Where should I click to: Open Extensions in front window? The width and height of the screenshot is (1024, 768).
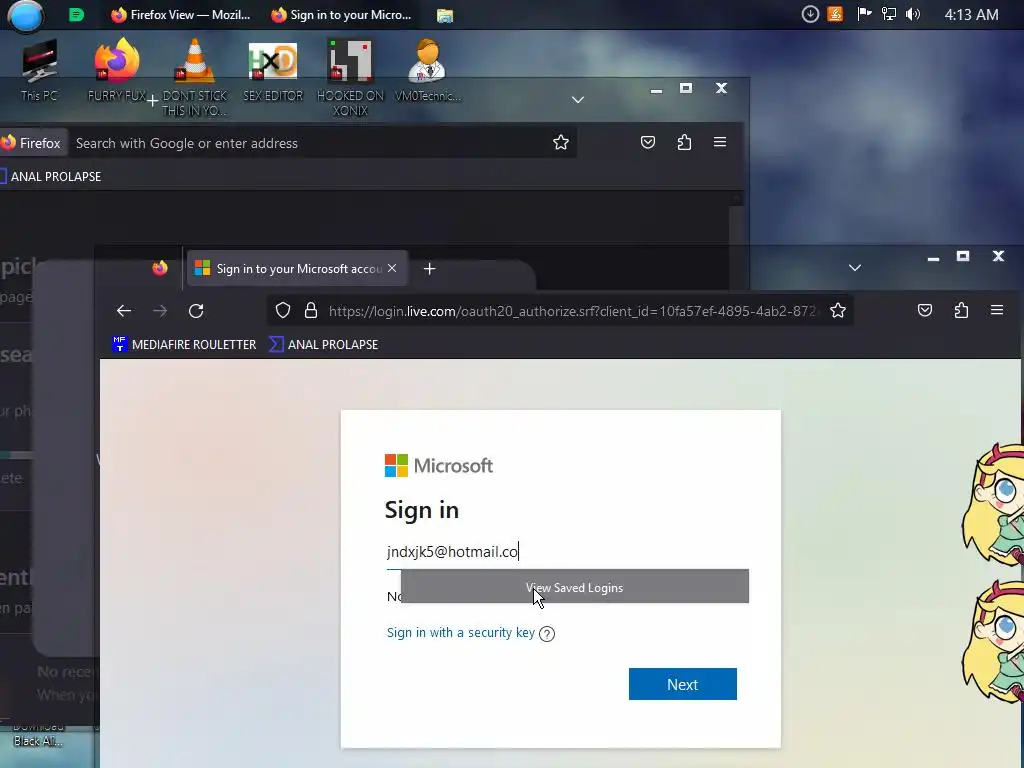tap(961, 311)
